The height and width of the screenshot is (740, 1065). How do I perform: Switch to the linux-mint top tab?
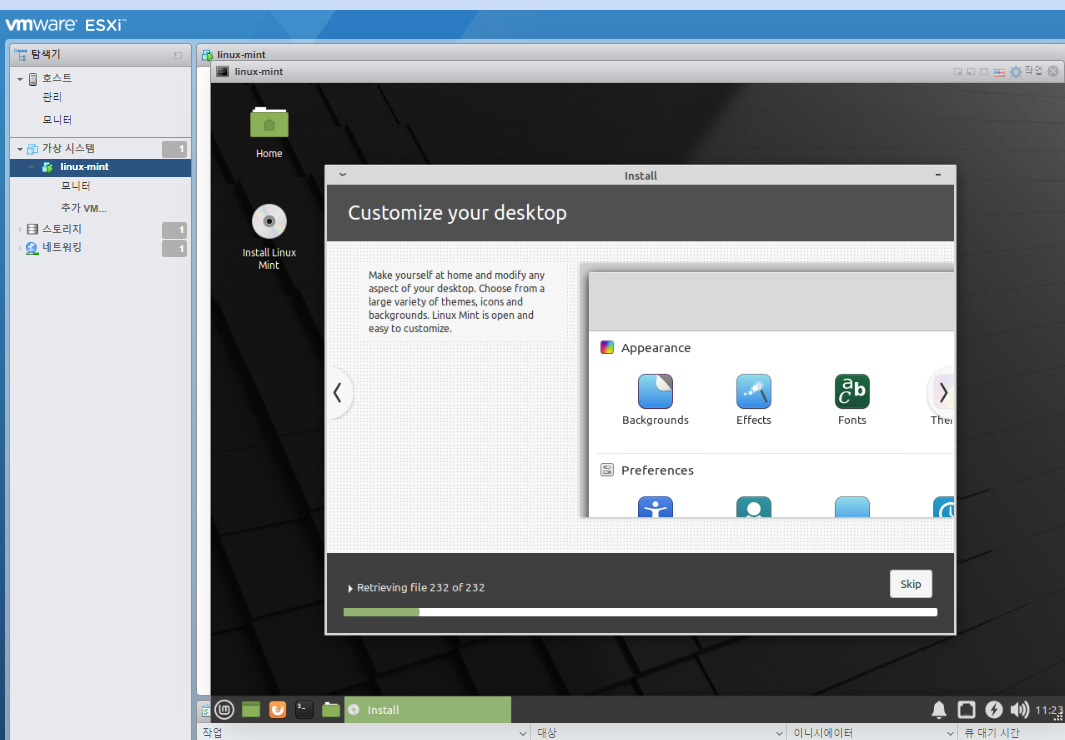(242, 54)
